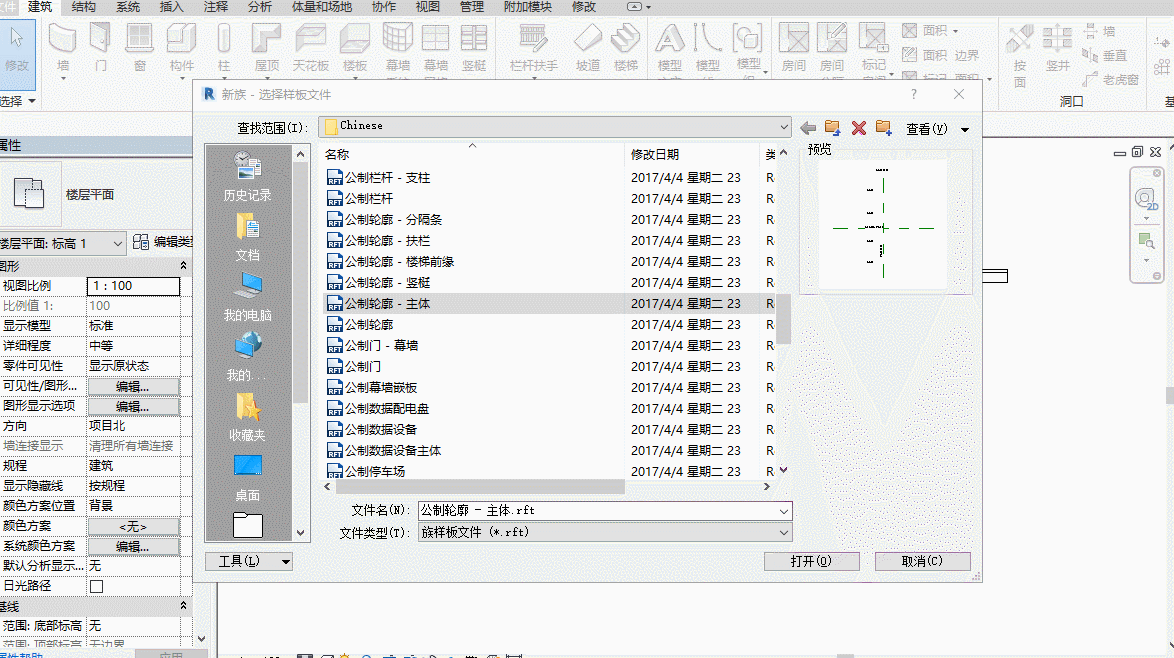Open the Manage (管理) ribbon tab
The image size is (1174, 658).
472,7
